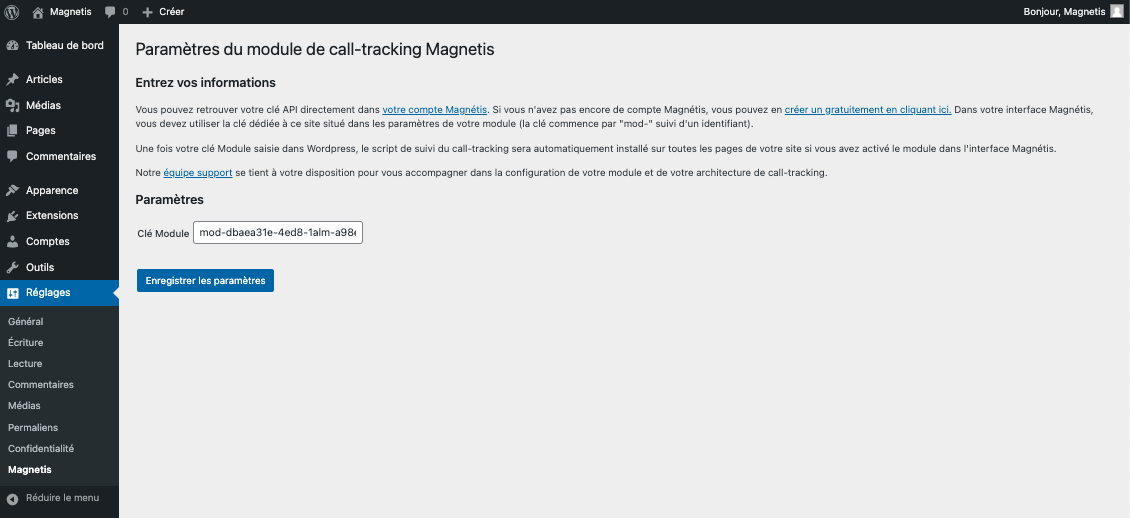Open the Tableau de bord dashboard icon

(x=12, y=45)
